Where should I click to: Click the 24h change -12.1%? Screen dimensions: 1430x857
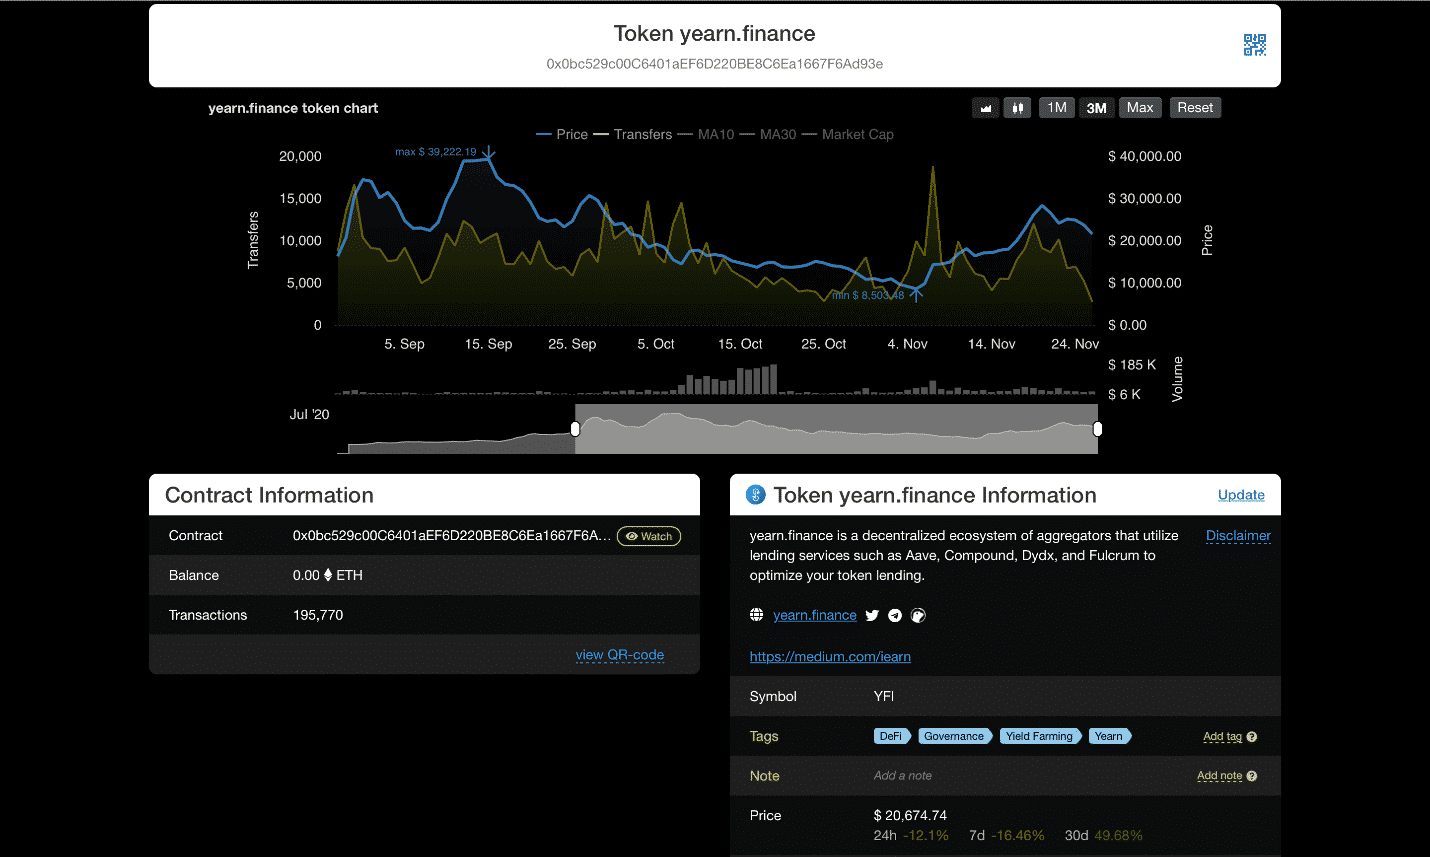[x=925, y=836]
